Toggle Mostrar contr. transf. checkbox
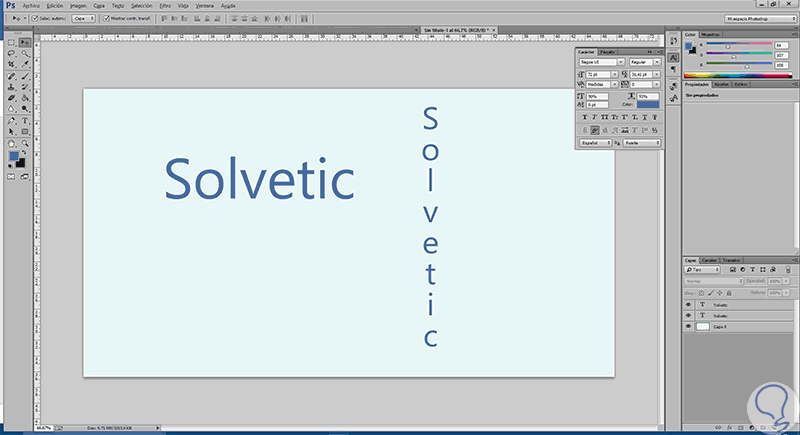 [107, 18]
